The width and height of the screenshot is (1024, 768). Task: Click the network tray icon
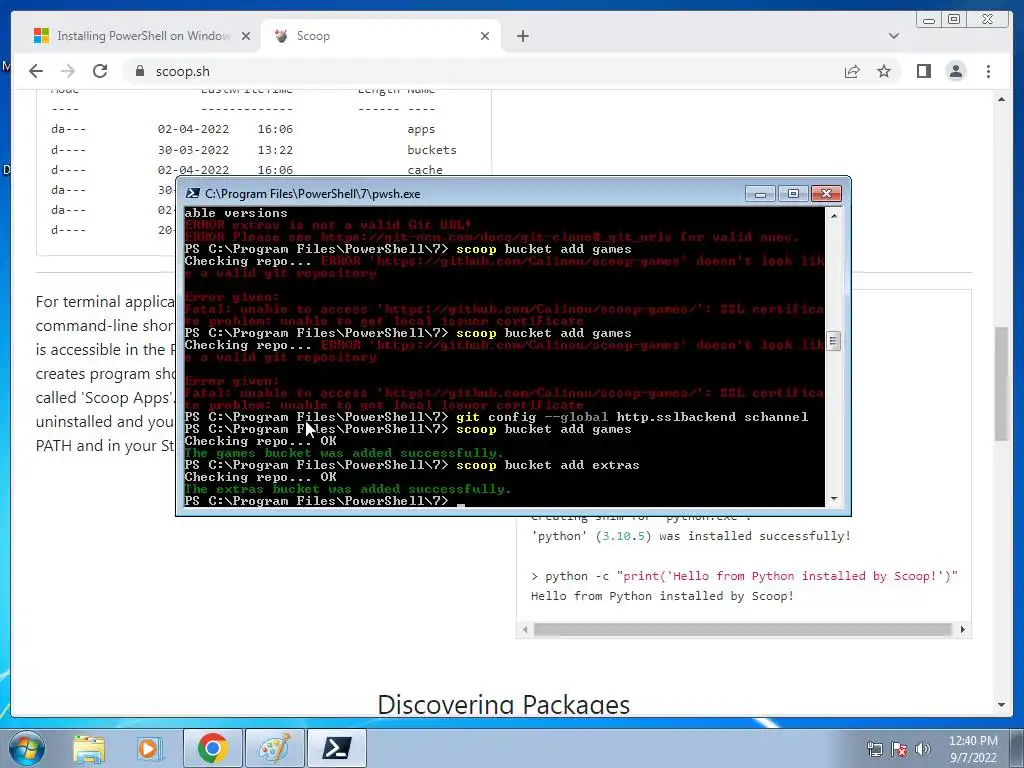click(875, 749)
